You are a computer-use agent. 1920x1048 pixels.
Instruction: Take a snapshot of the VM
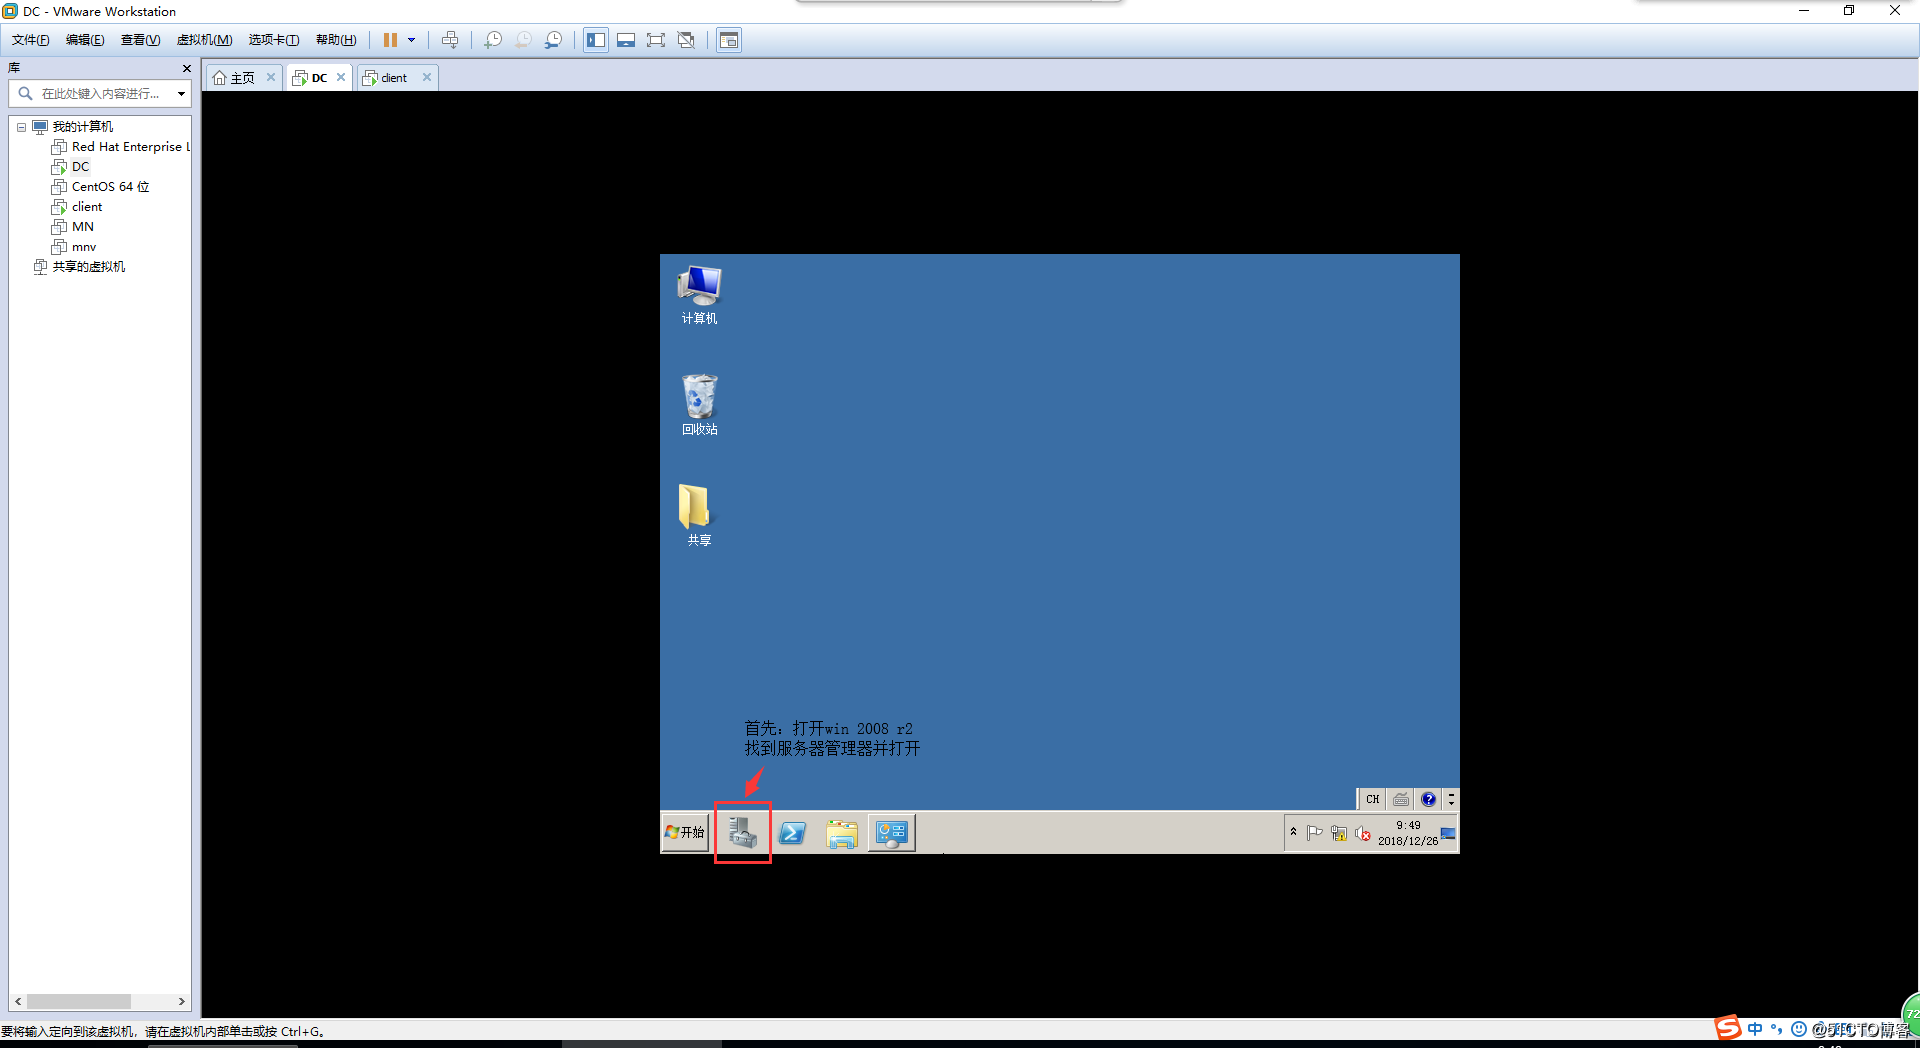click(x=493, y=40)
